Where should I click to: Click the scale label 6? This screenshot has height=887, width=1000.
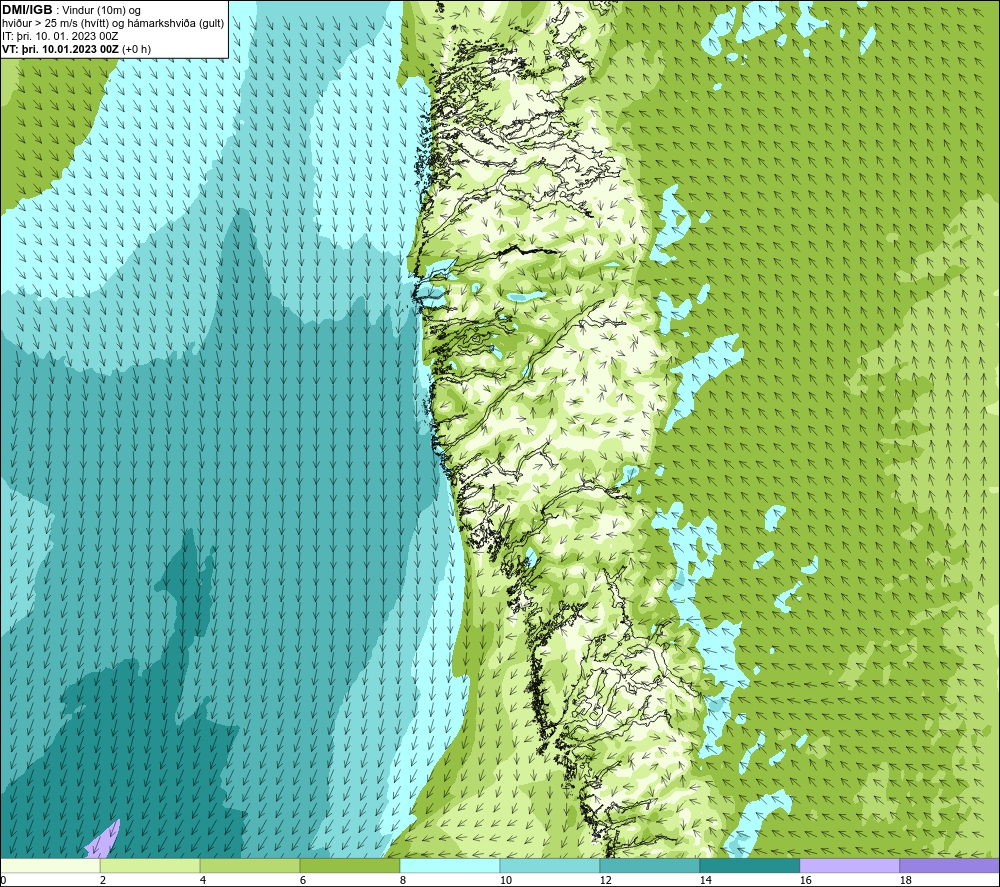click(303, 880)
